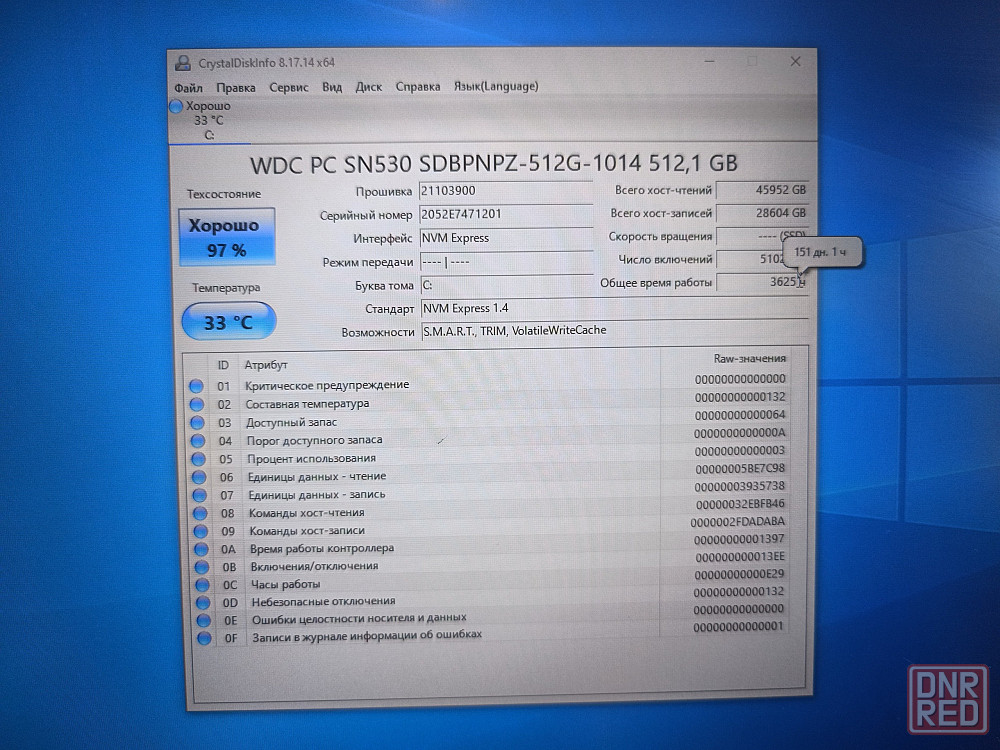This screenshot has height=750, width=1000.
Task: Click the Raw-значения column header
Action: click(749, 358)
